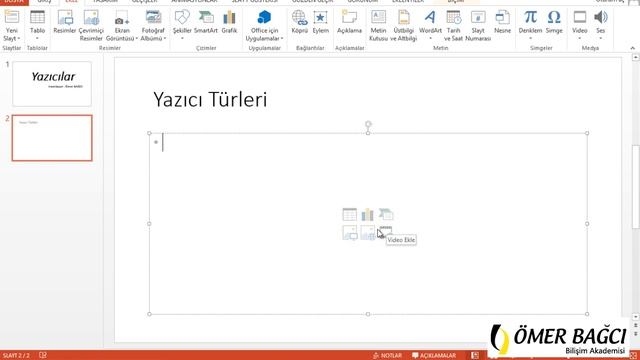Click SLAYT 2 / 2 indicator in status bar
Image resolution: width=640 pixels, height=360 pixels.
[x=16, y=356]
